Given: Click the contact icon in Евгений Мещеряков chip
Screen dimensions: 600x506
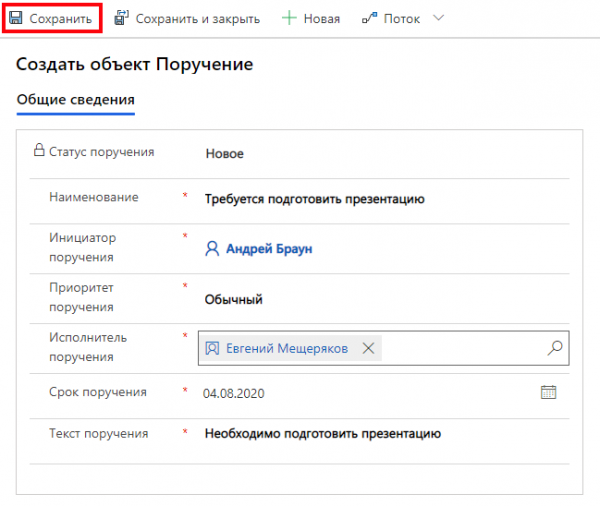Looking at the screenshot, I should [212, 348].
